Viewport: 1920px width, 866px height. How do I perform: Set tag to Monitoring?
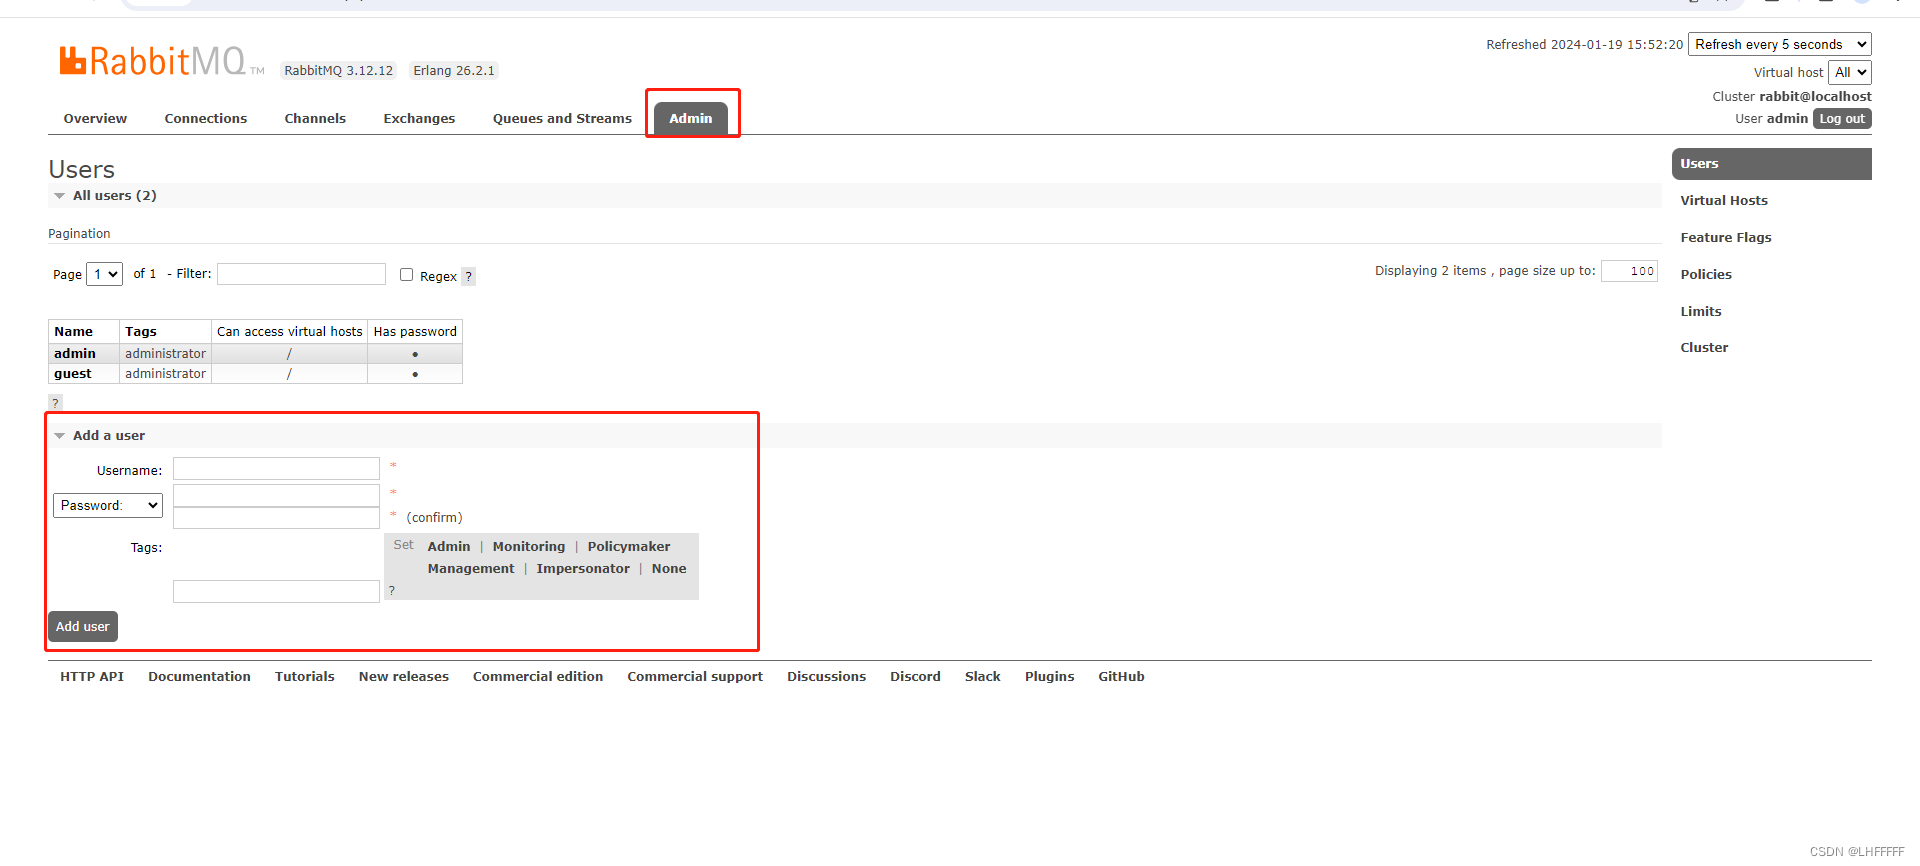click(529, 546)
